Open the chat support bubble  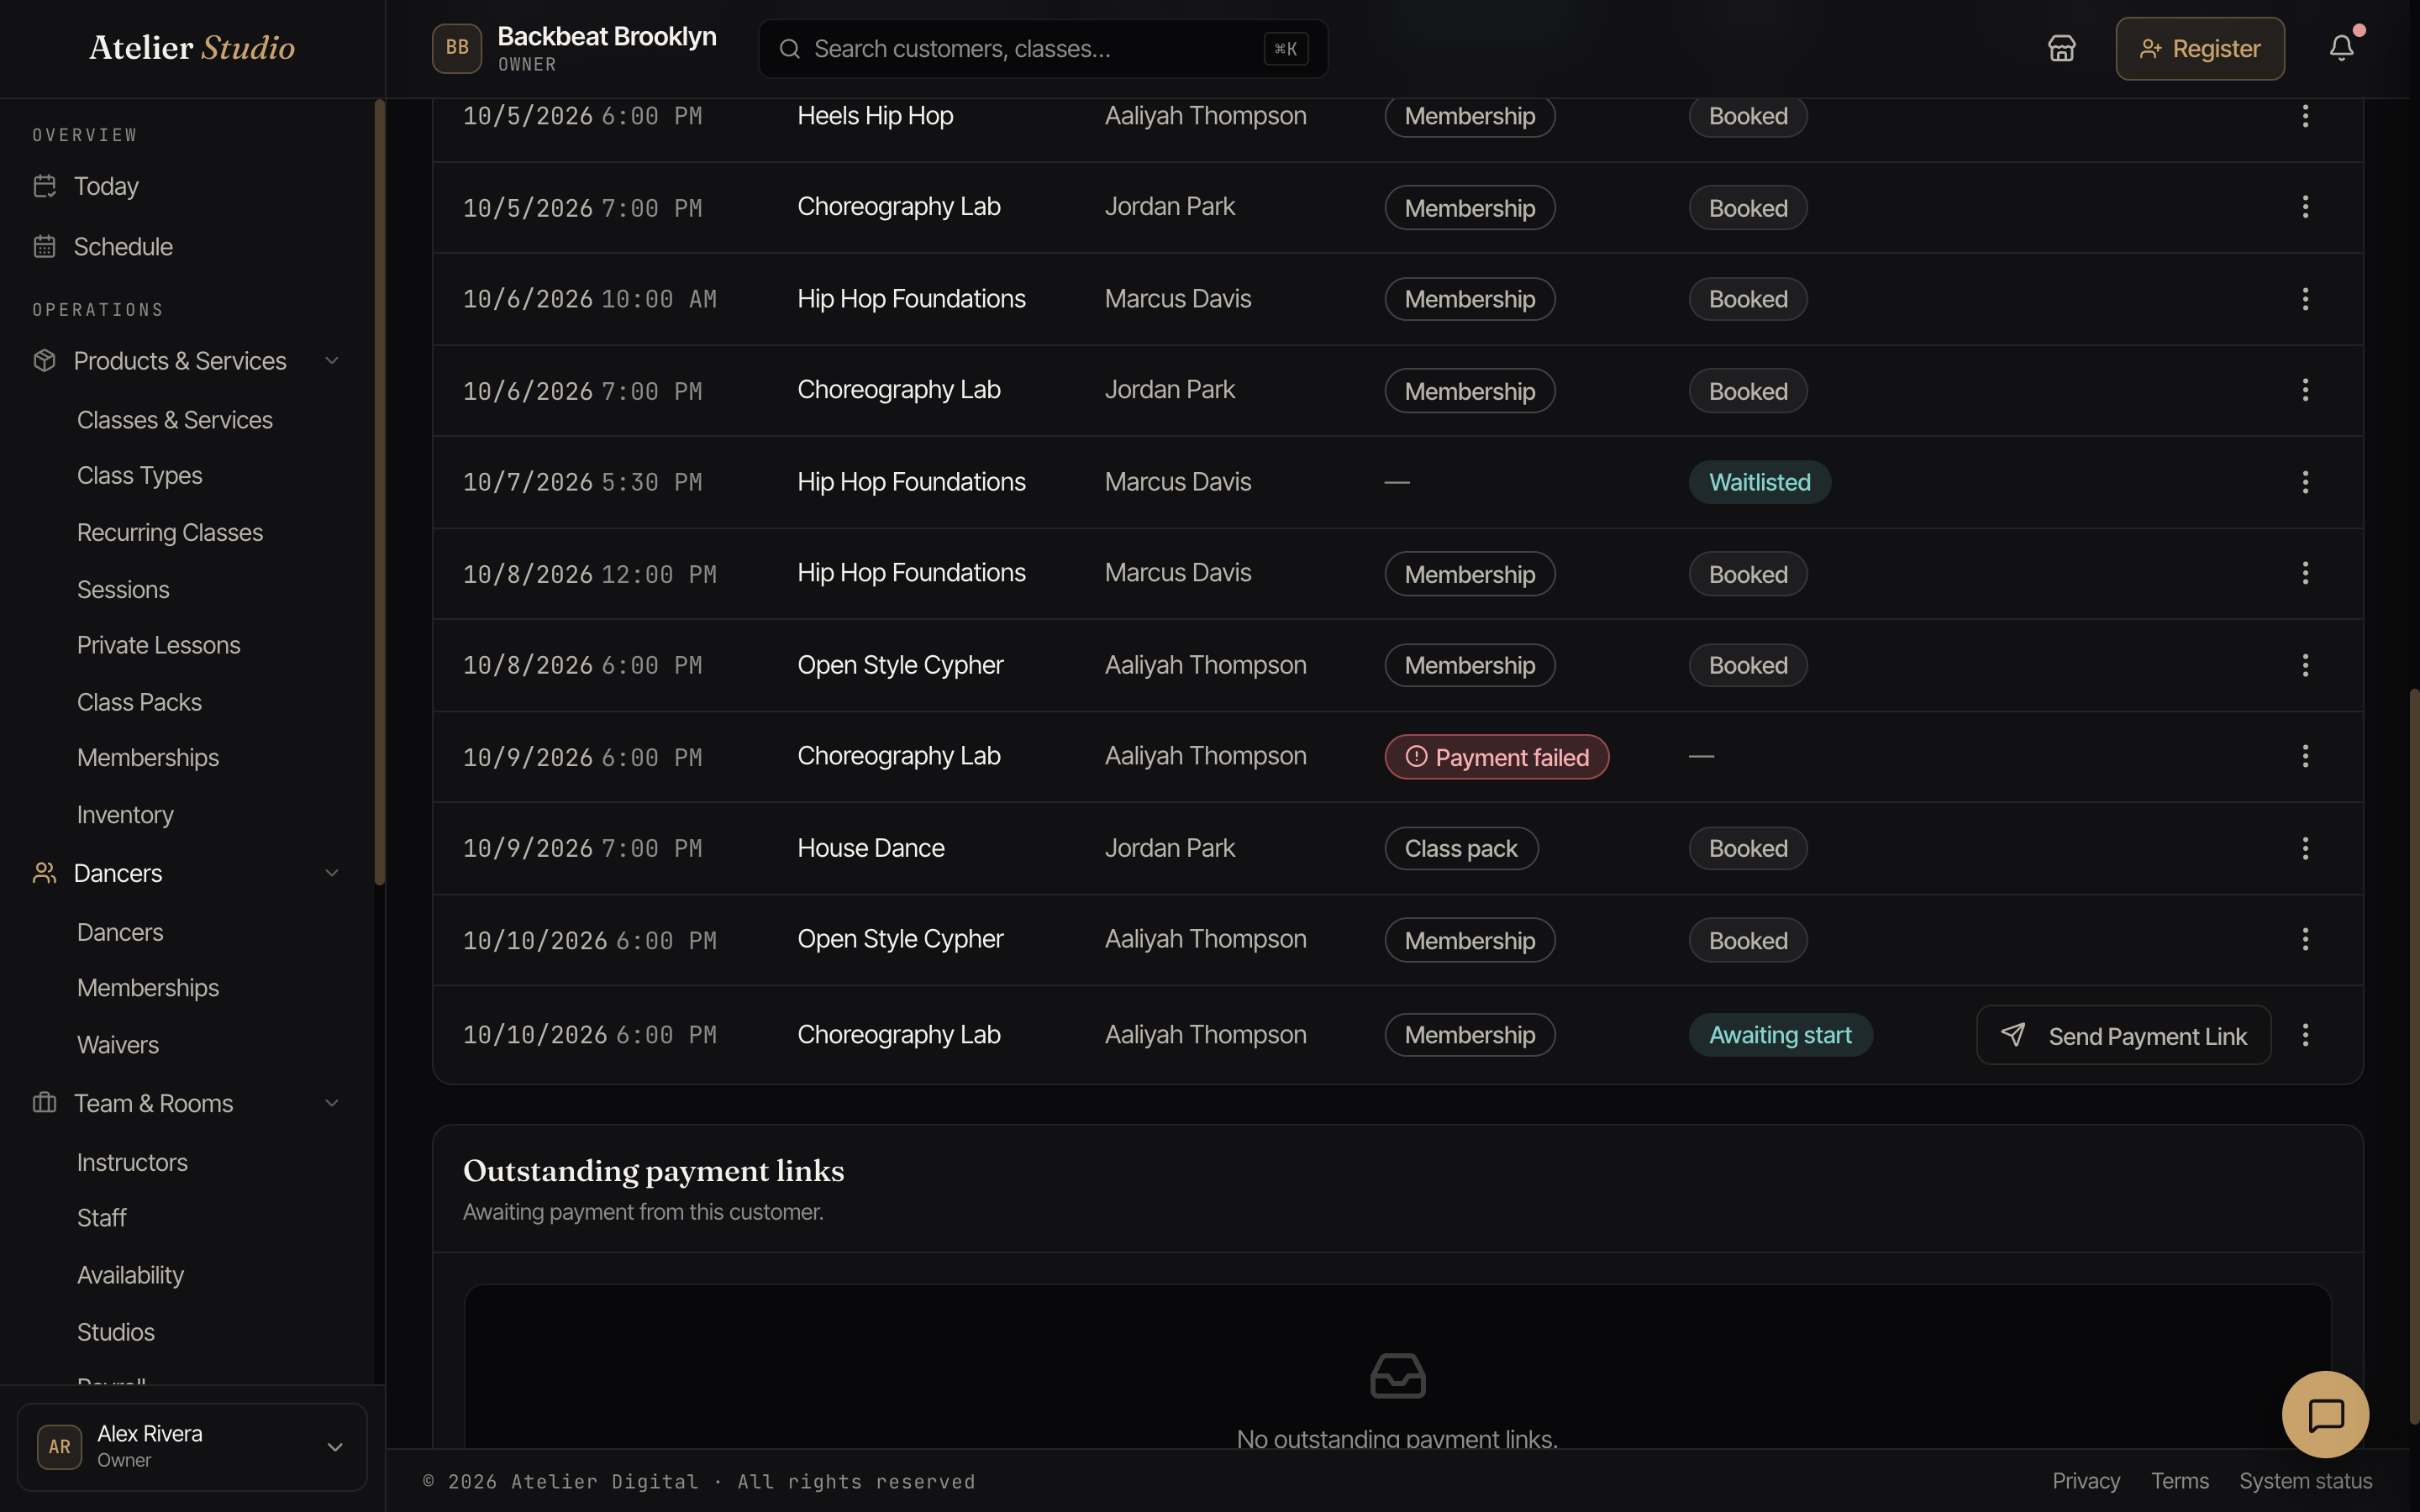coord(2325,1414)
